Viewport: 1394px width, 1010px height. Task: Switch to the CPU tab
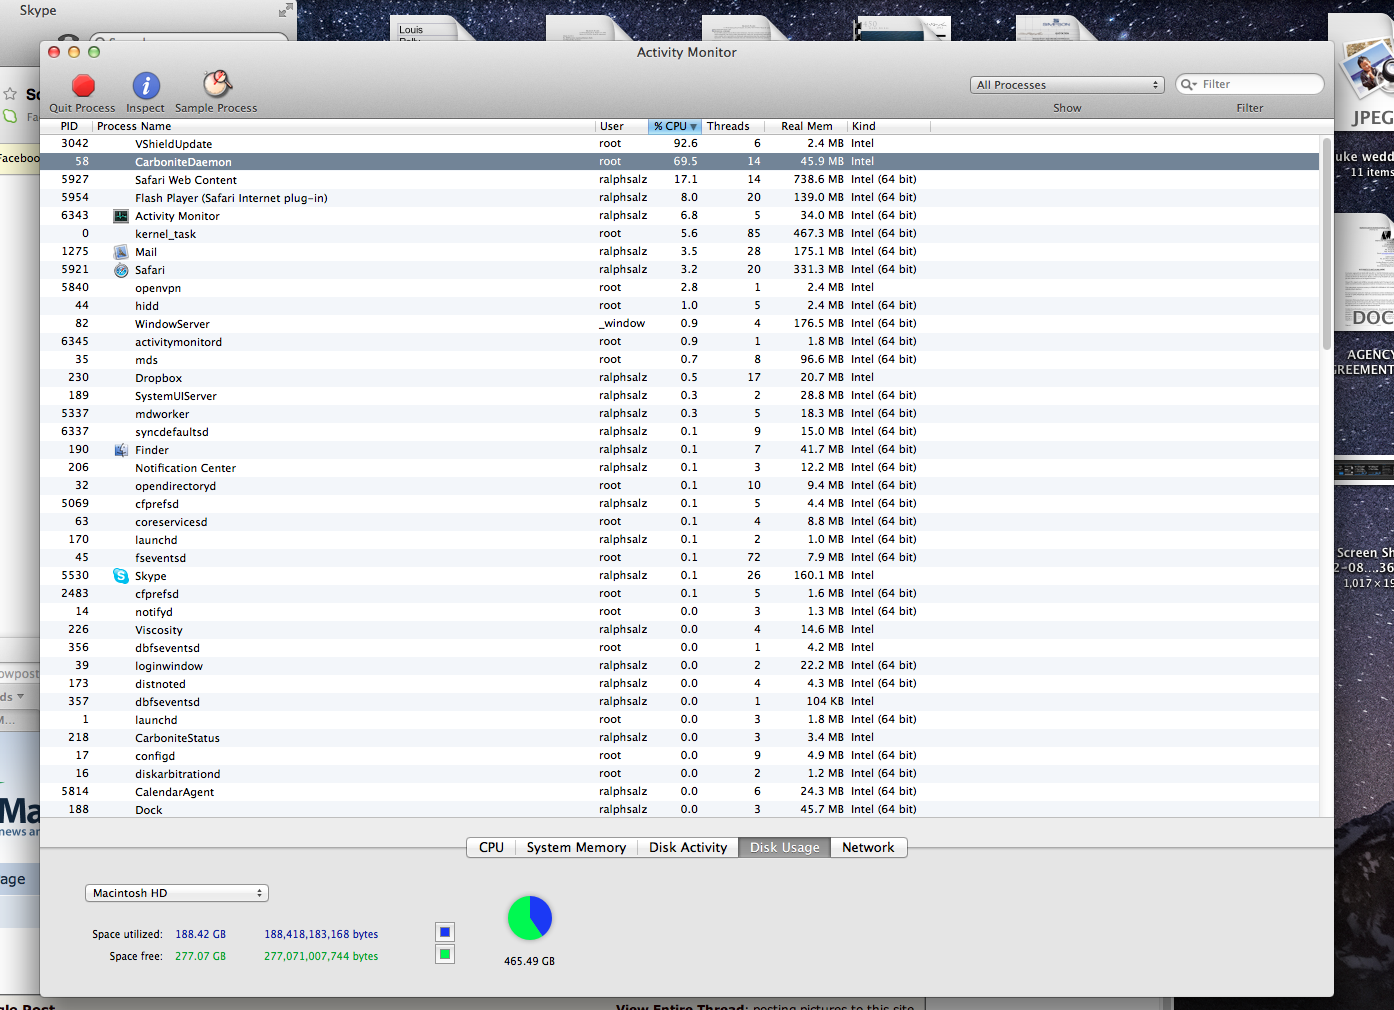(491, 847)
